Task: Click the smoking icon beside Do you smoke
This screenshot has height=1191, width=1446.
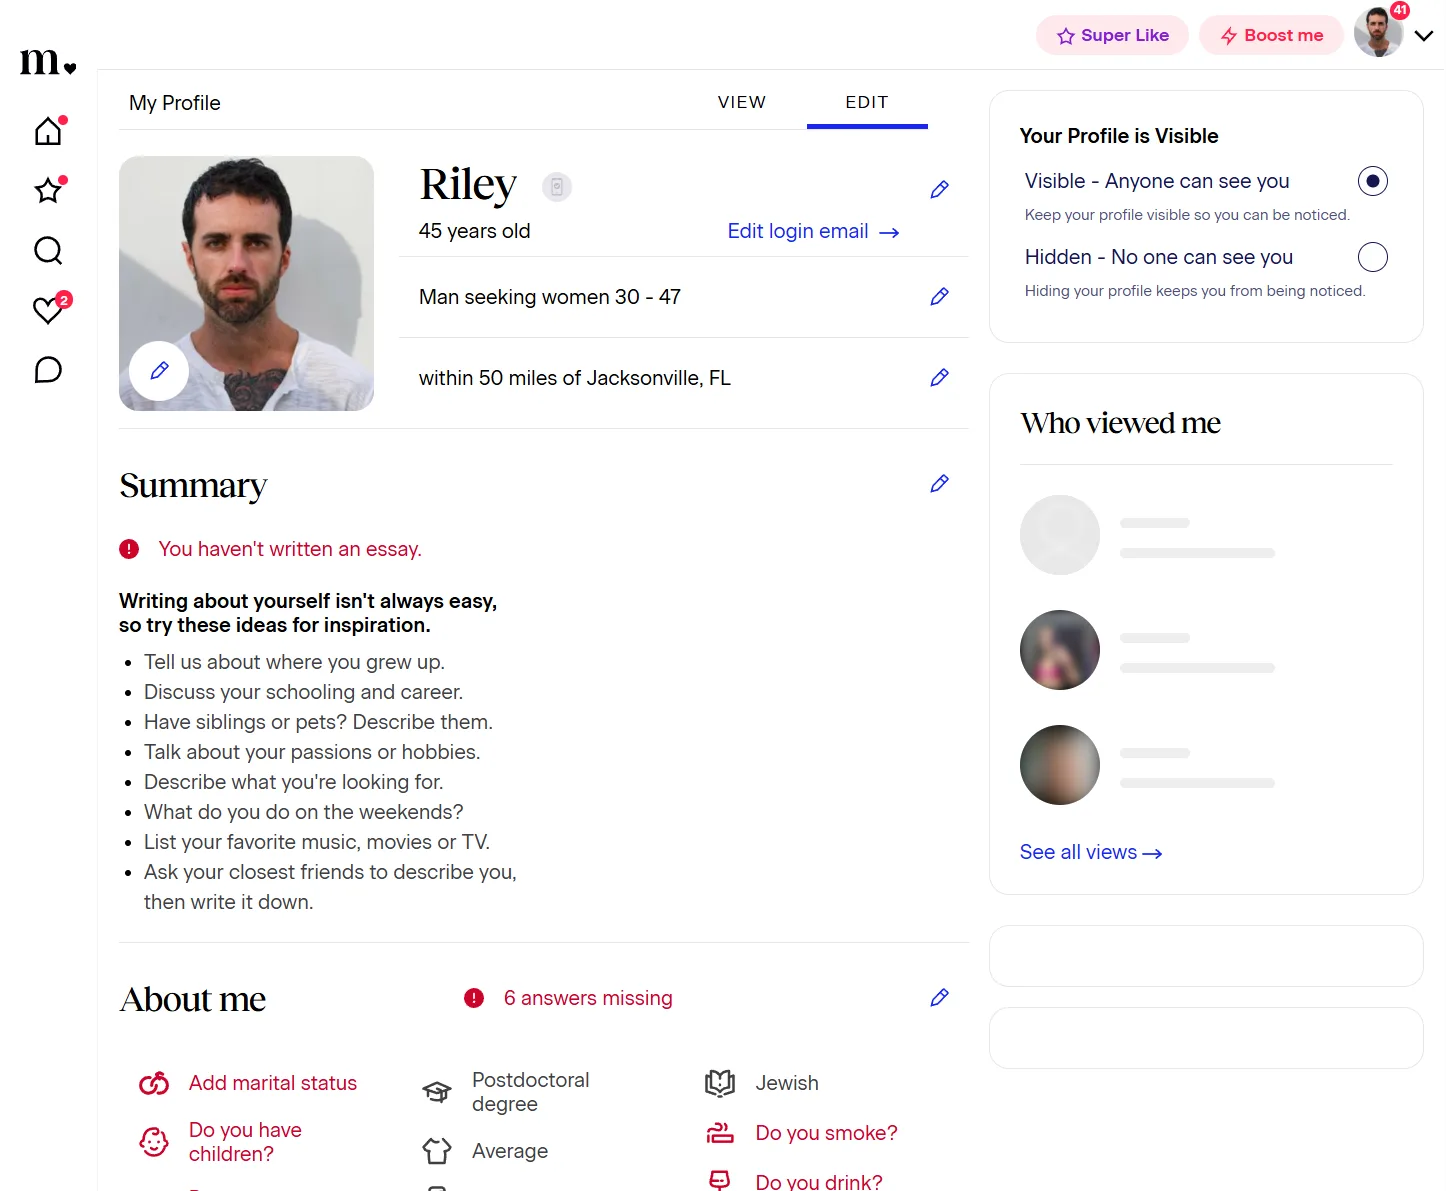Action: [720, 1133]
